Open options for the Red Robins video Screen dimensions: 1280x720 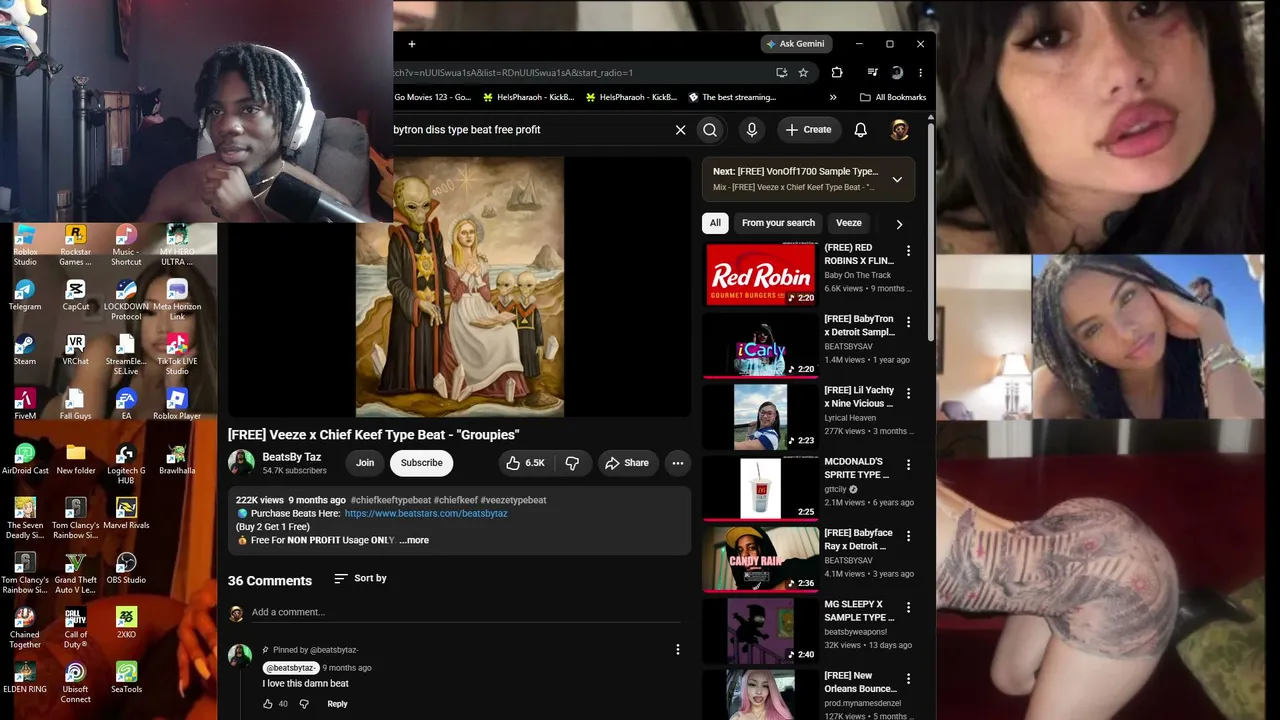tap(908, 251)
